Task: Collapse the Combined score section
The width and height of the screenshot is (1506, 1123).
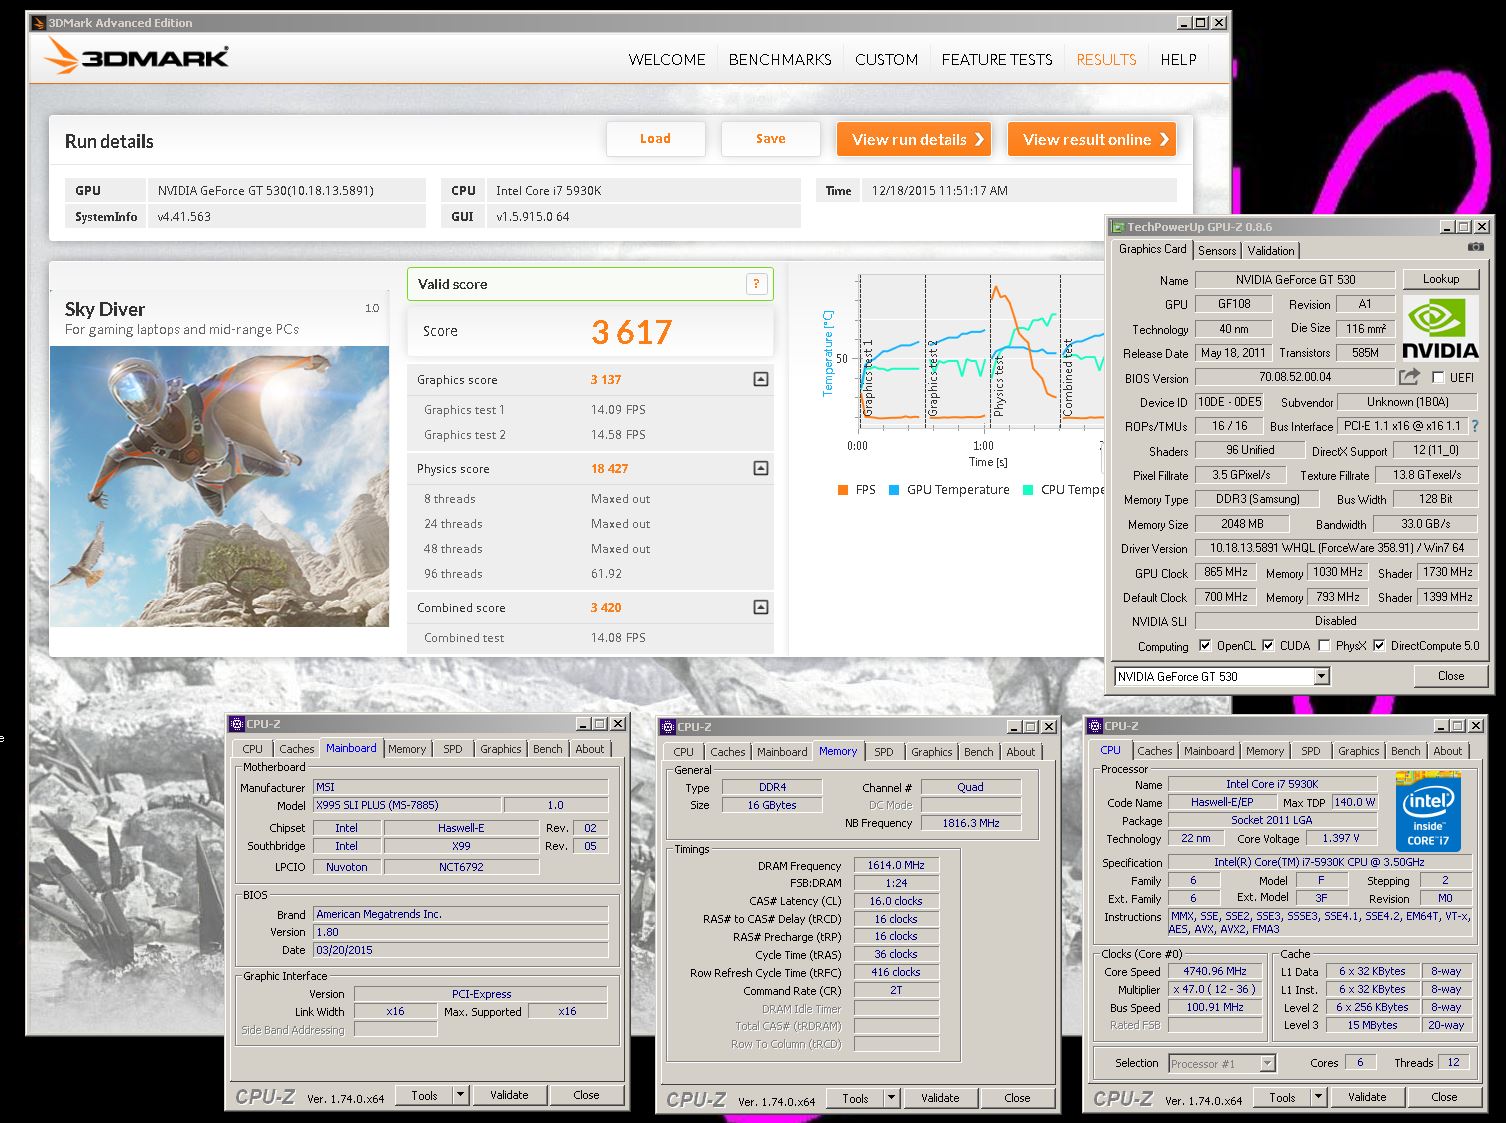Action: point(761,607)
